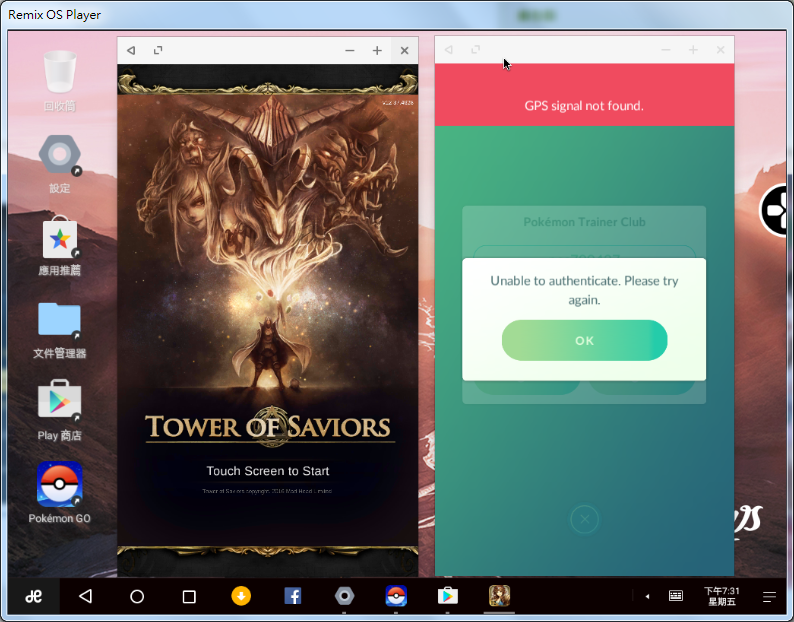Switch to Tower of Saviors taskbar icon
Screen dimensions: 794x622
(x=499, y=596)
